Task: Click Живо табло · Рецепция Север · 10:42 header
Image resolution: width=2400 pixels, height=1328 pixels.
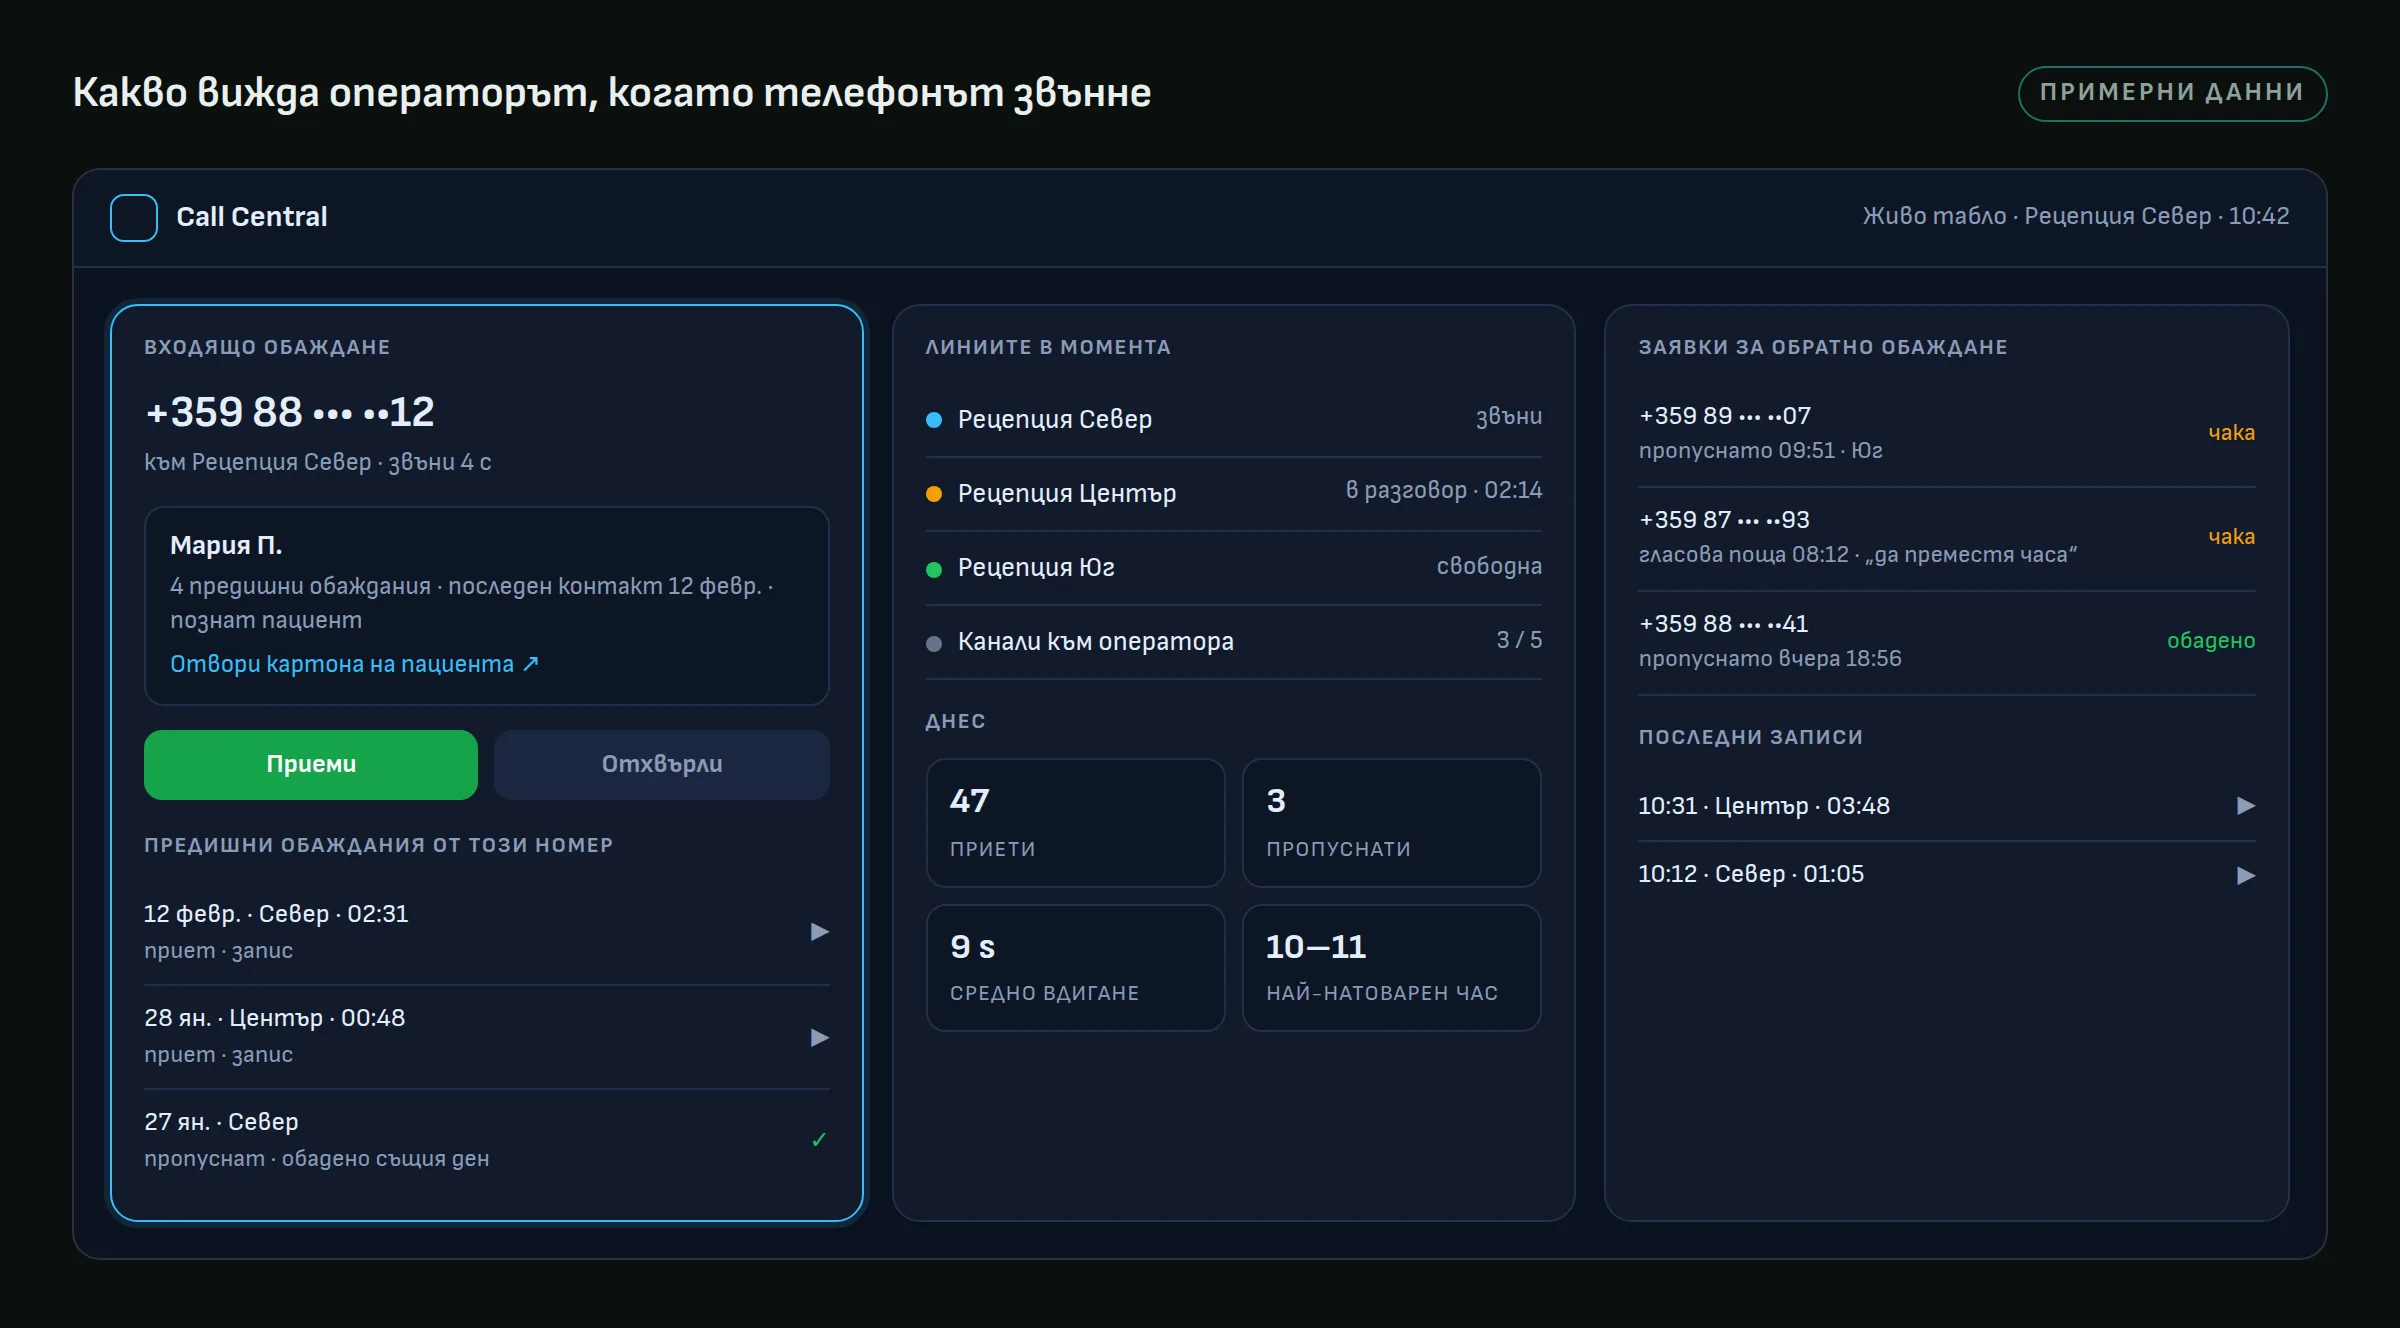Action: coord(2076,216)
